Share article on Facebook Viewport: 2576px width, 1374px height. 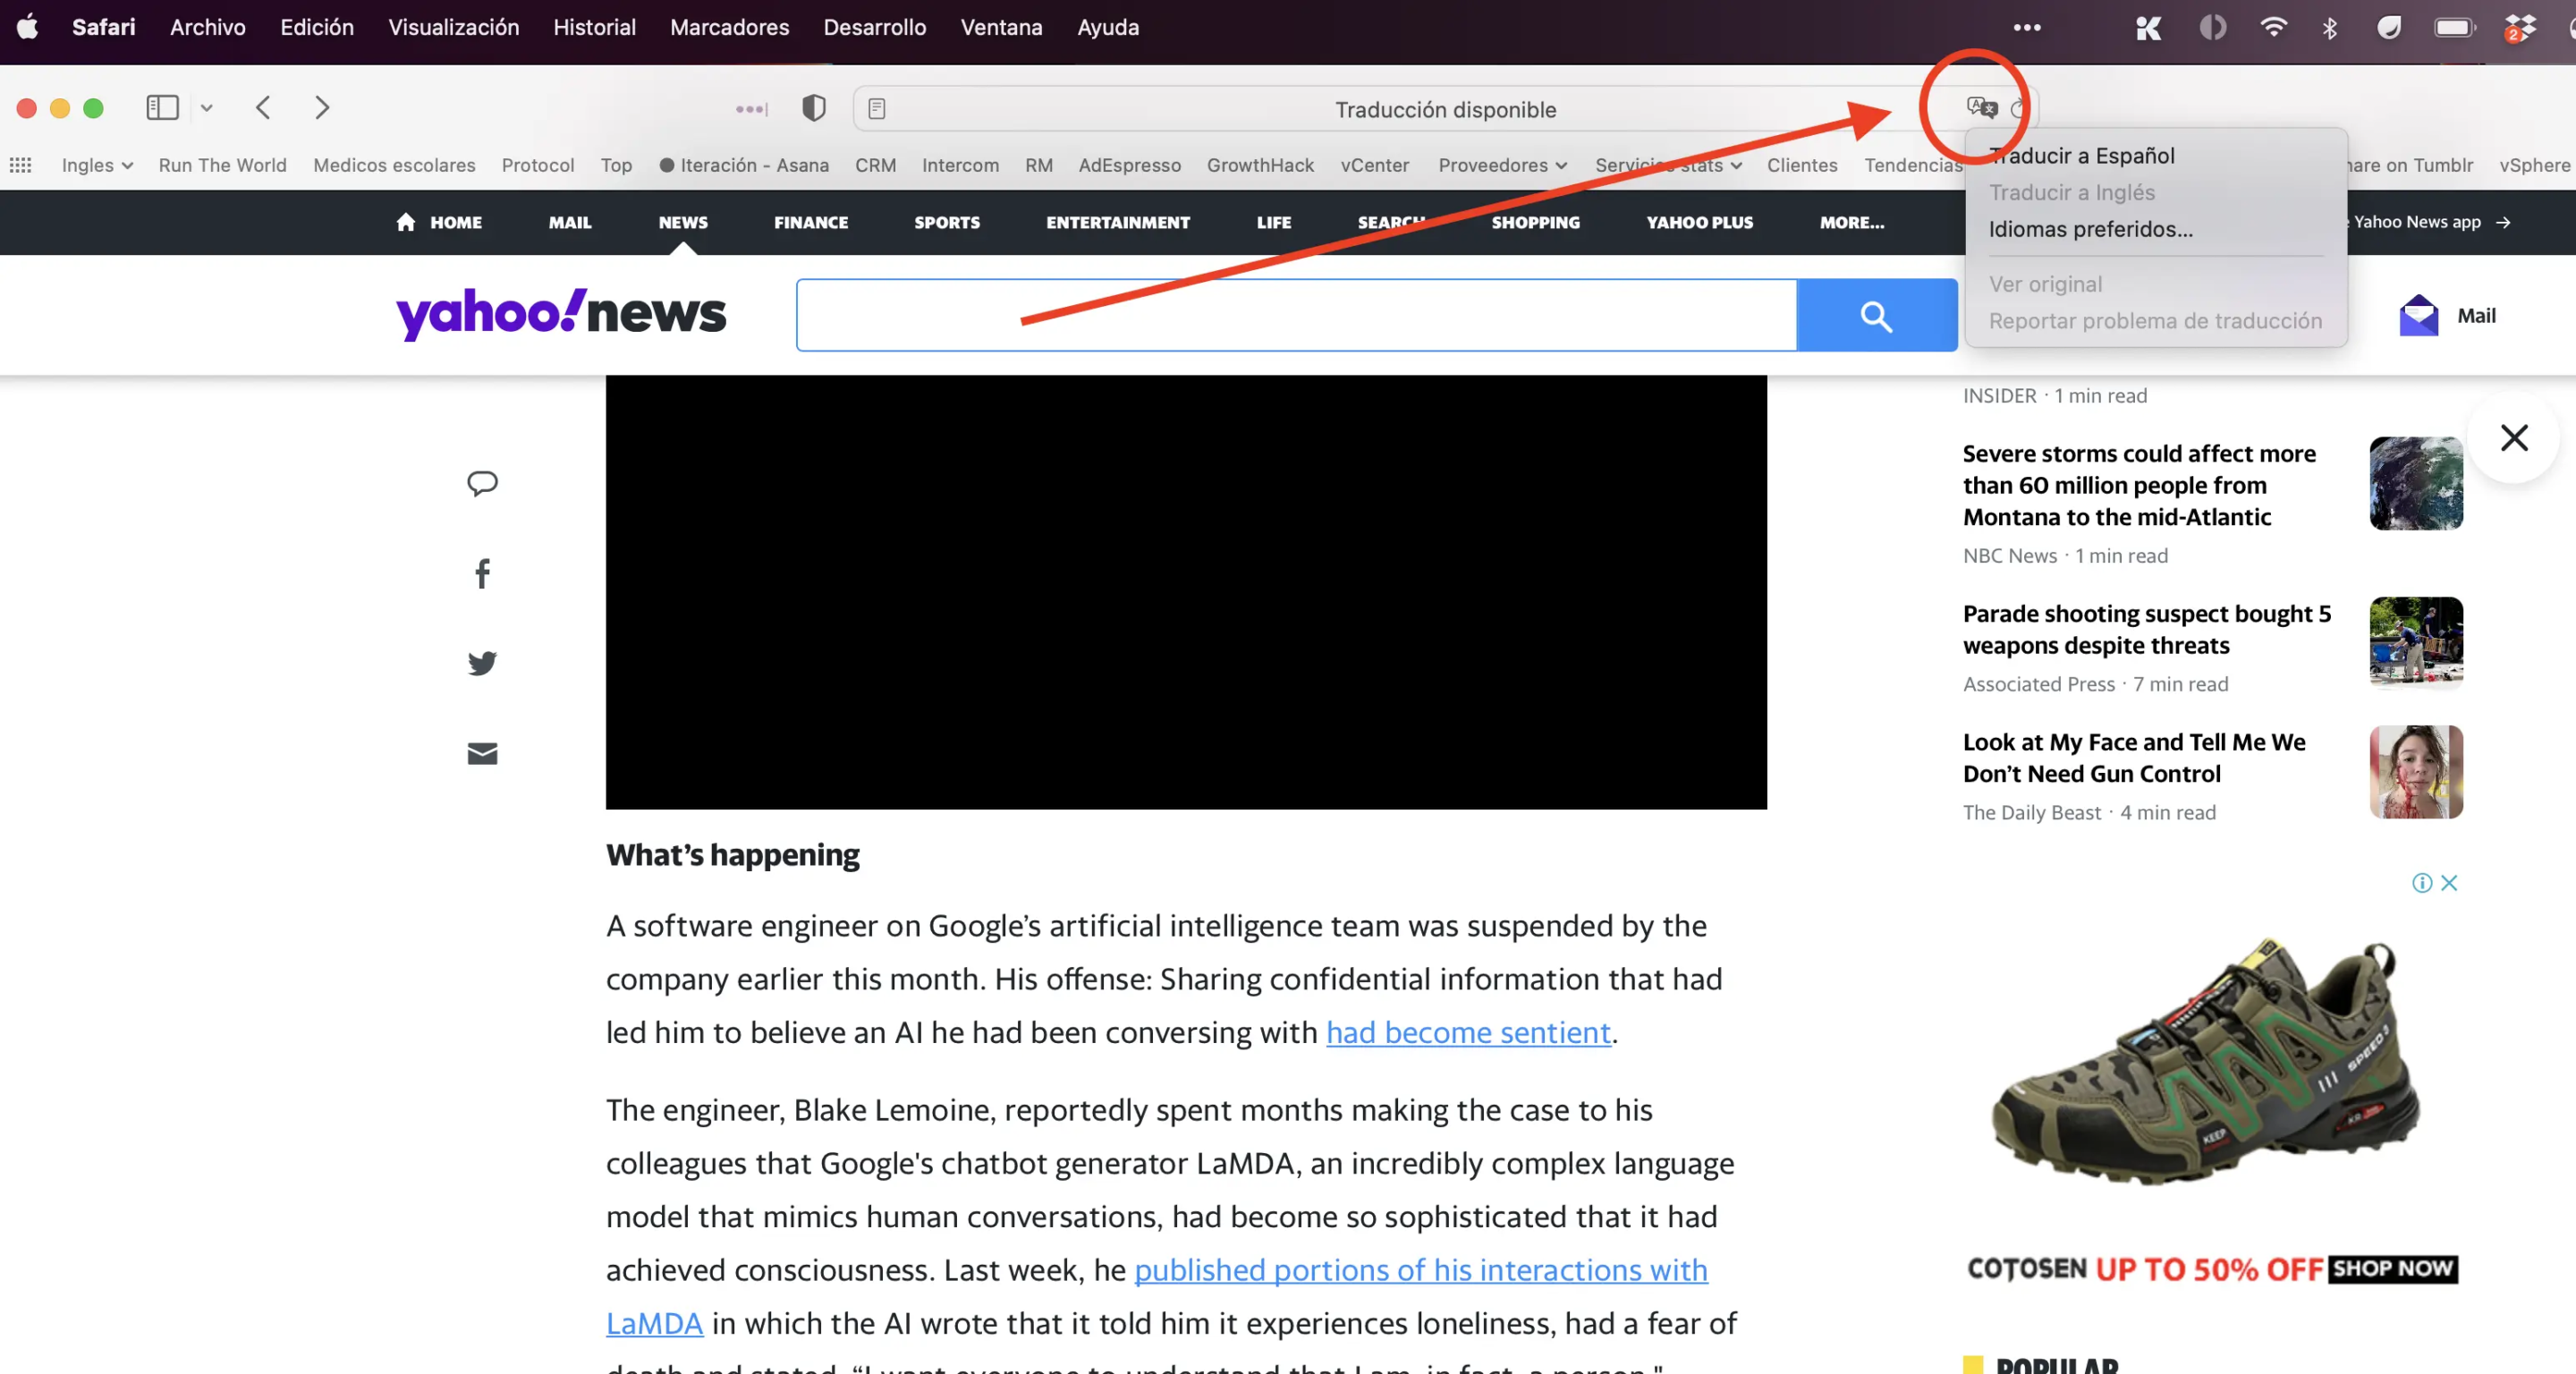(x=482, y=573)
